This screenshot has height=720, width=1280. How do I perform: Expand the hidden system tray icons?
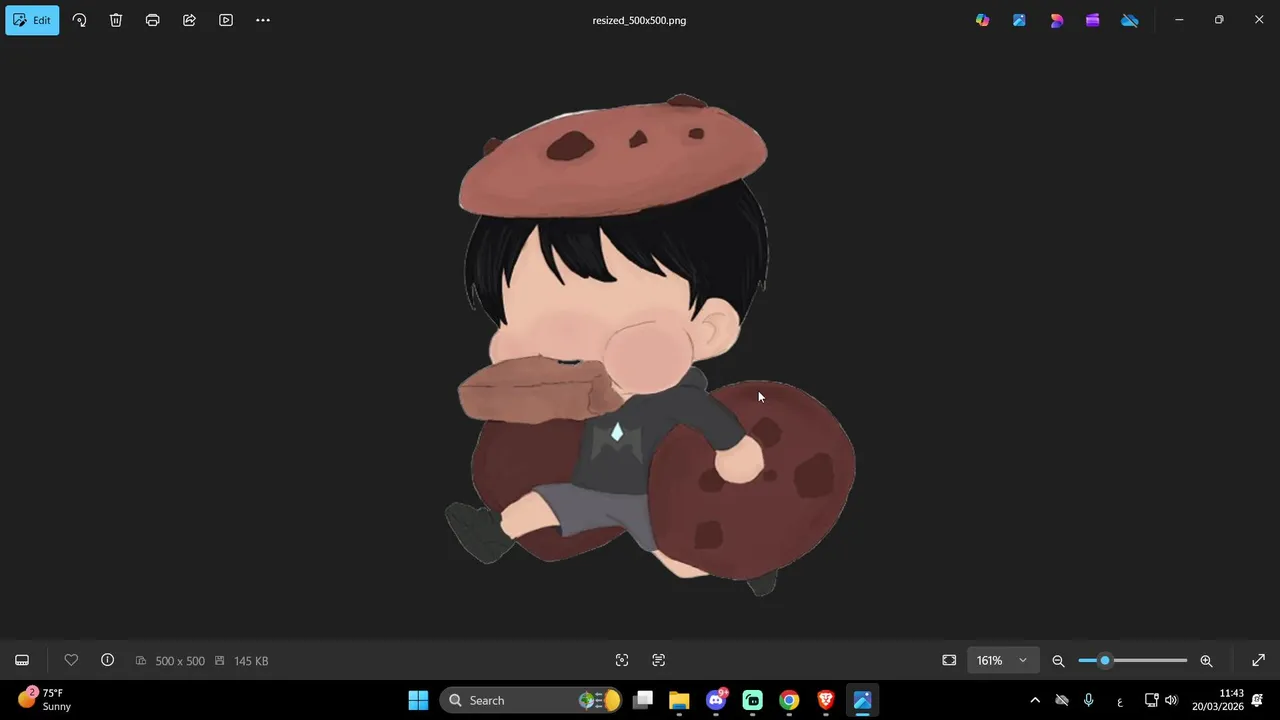1035,700
